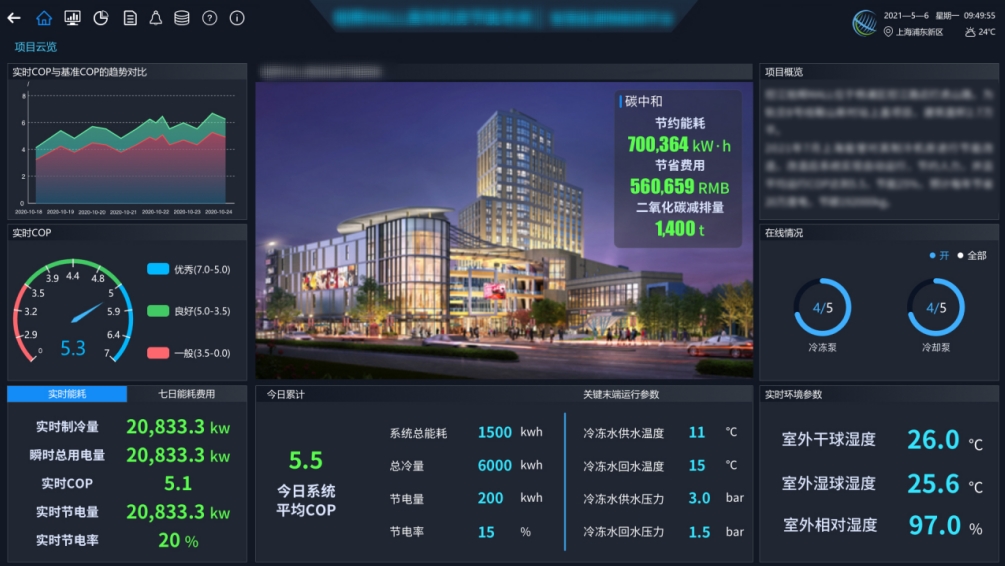Switch to the 实时能耗 tab
Viewport: 1005px width, 566px height.
[x=67, y=394]
